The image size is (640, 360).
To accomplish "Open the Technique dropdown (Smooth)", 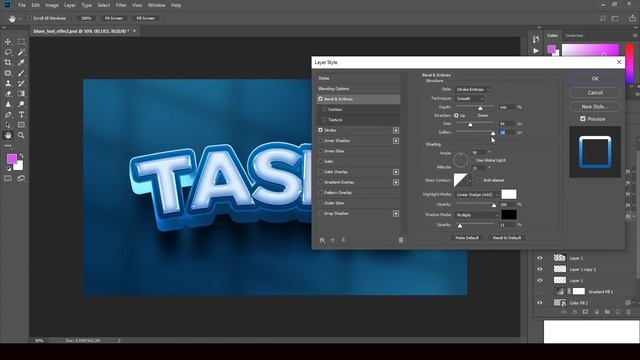I will [x=470, y=98].
